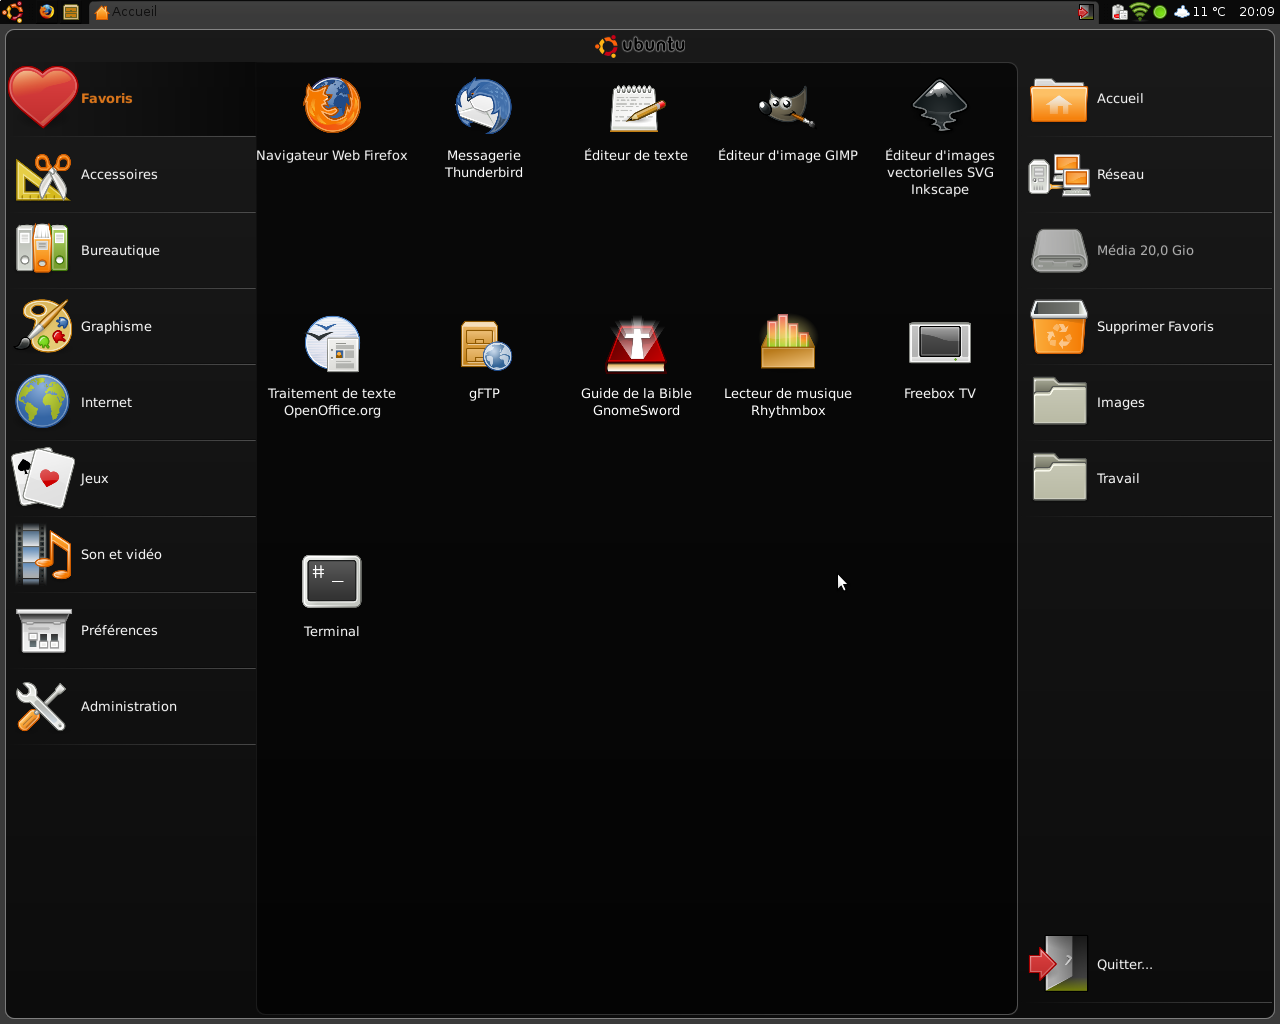Click the red arrow logout panel icon
The height and width of the screenshot is (1024, 1280).
tap(1086, 12)
